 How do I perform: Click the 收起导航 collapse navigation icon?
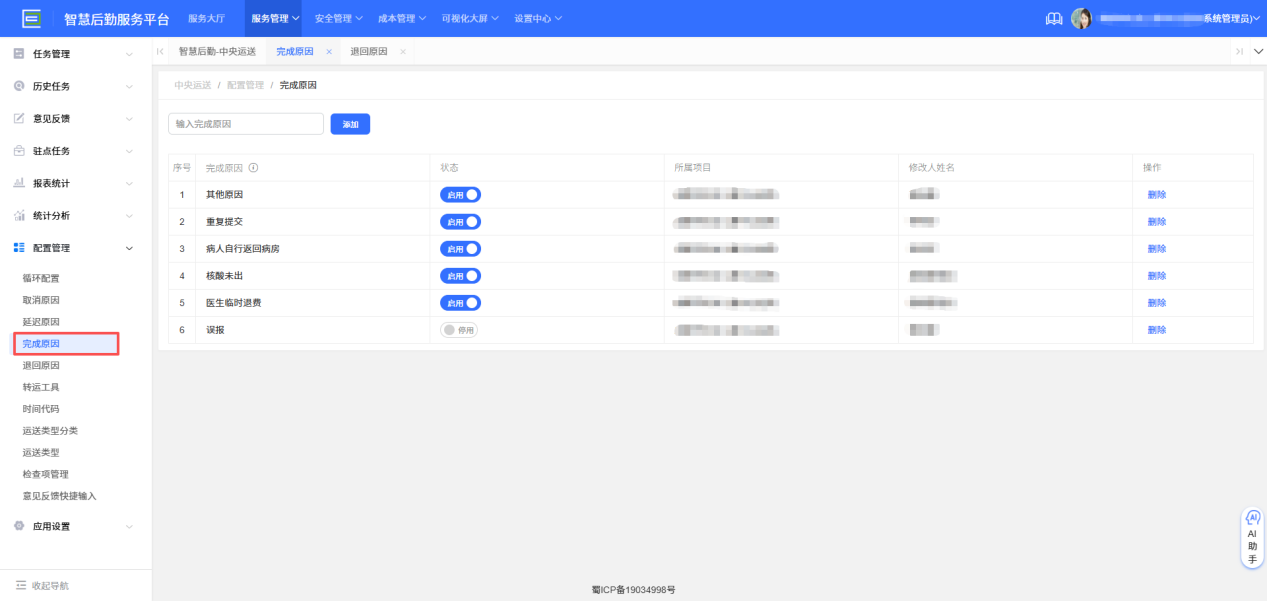[20, 586]
